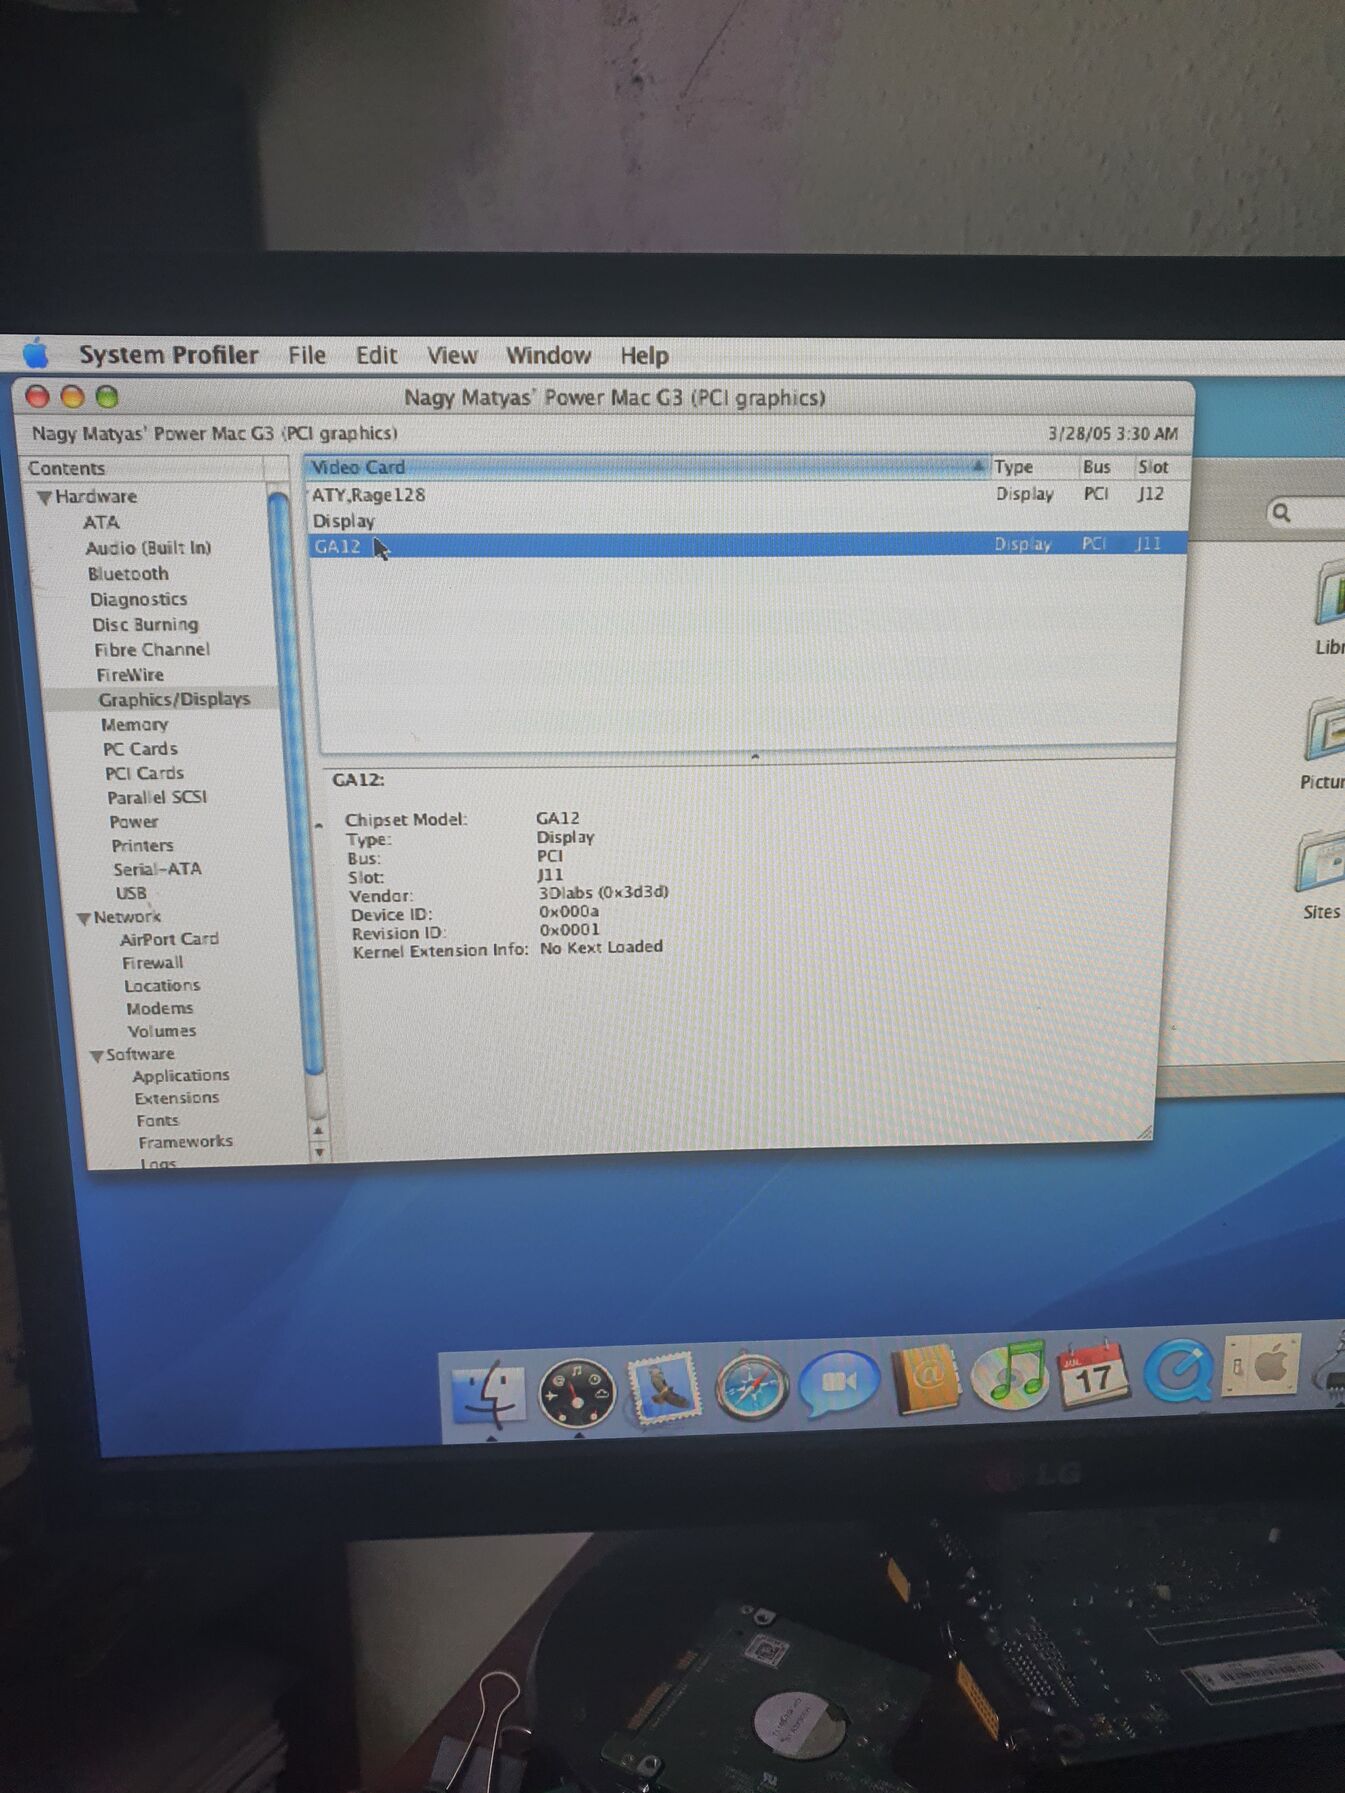Viewport: 1345px width, 1793px height.
Task: Select Fonts under Software
Action: point(158,1122)
